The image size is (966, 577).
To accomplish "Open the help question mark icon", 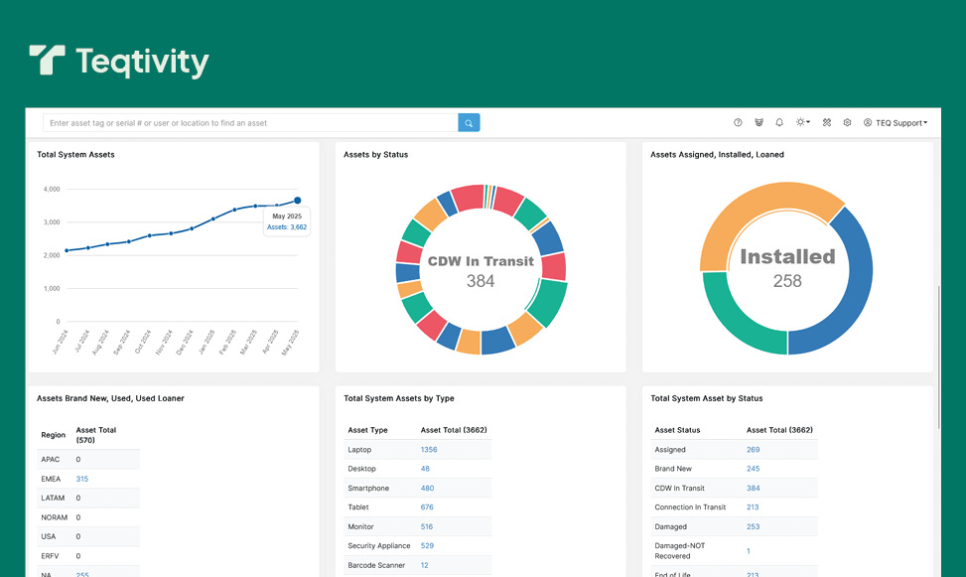I will (738, 123).
